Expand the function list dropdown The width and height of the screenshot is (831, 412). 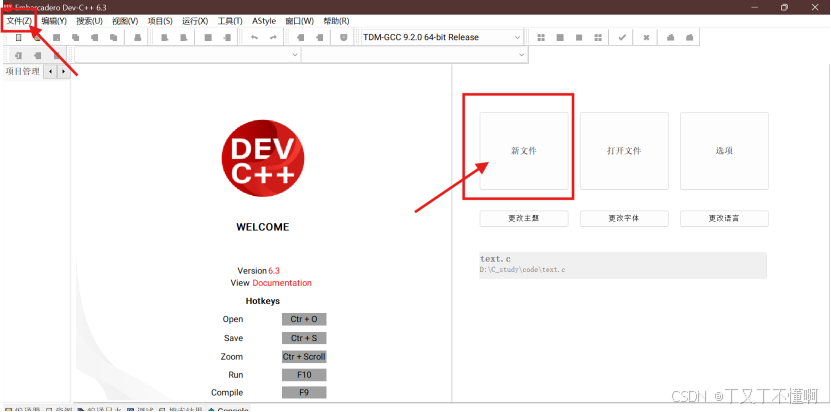pos(414,55)
